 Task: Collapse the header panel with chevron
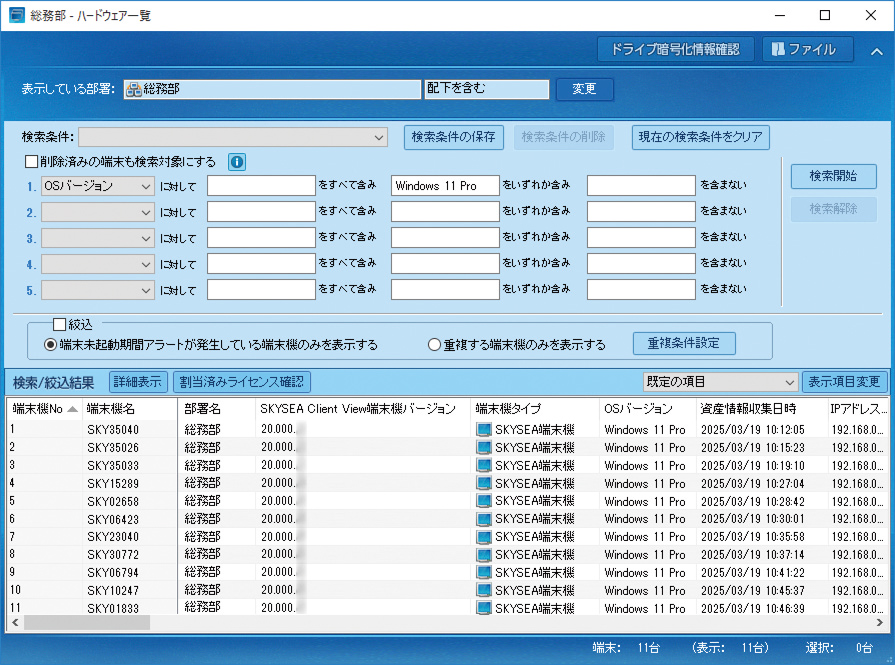(877, 51)
